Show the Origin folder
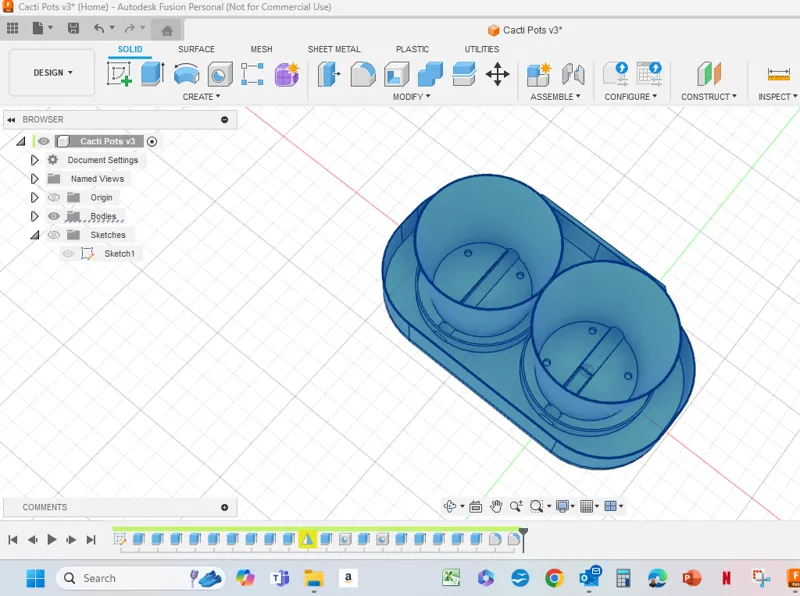The height and width of the screenshot is (596, 800). (x=54, y=197)
